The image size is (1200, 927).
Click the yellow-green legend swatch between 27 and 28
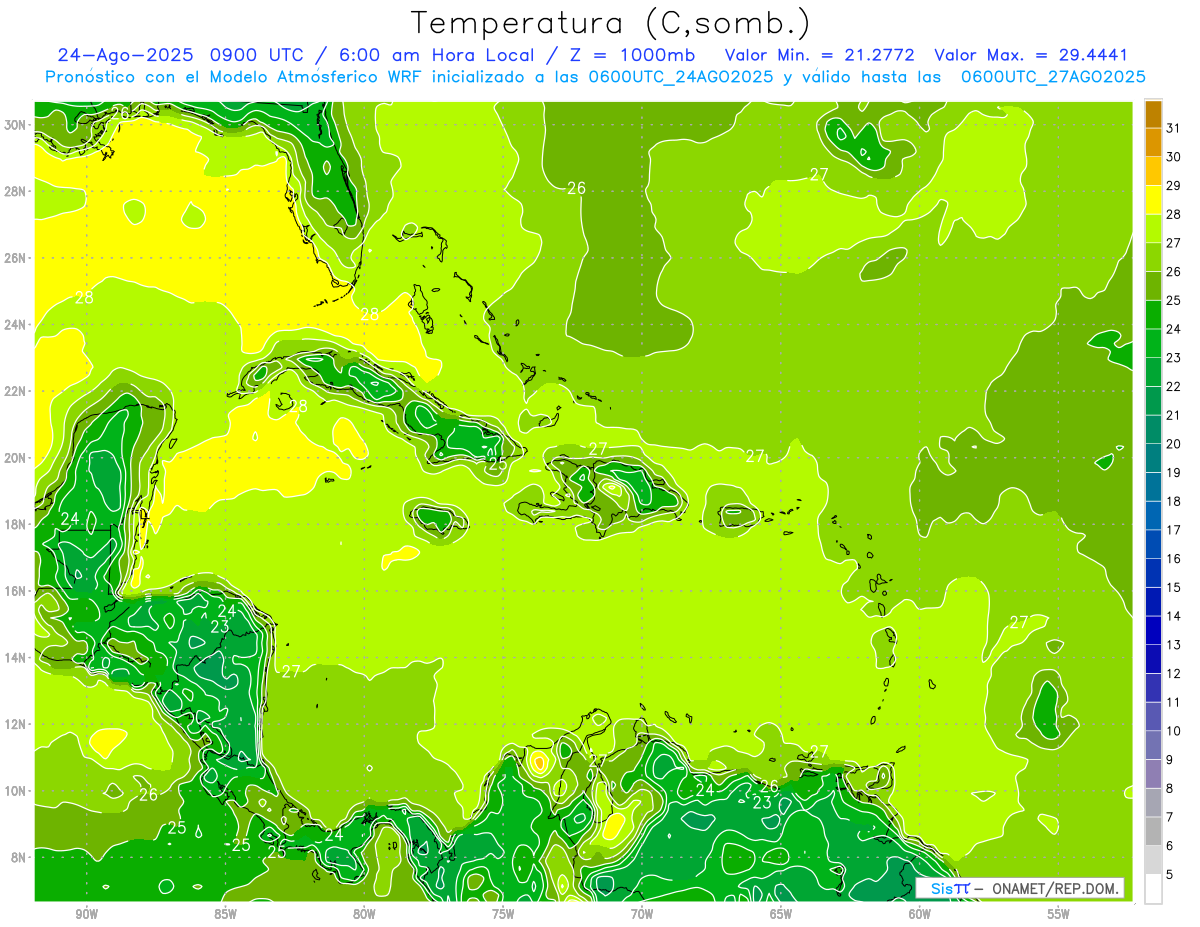(x=1153, y=229)
